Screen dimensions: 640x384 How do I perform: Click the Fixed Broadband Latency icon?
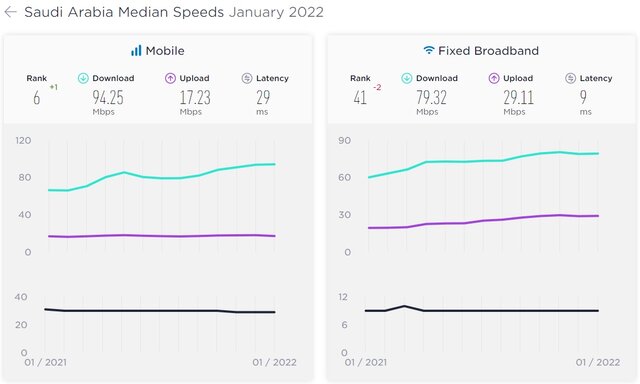[x=571, y=78]
